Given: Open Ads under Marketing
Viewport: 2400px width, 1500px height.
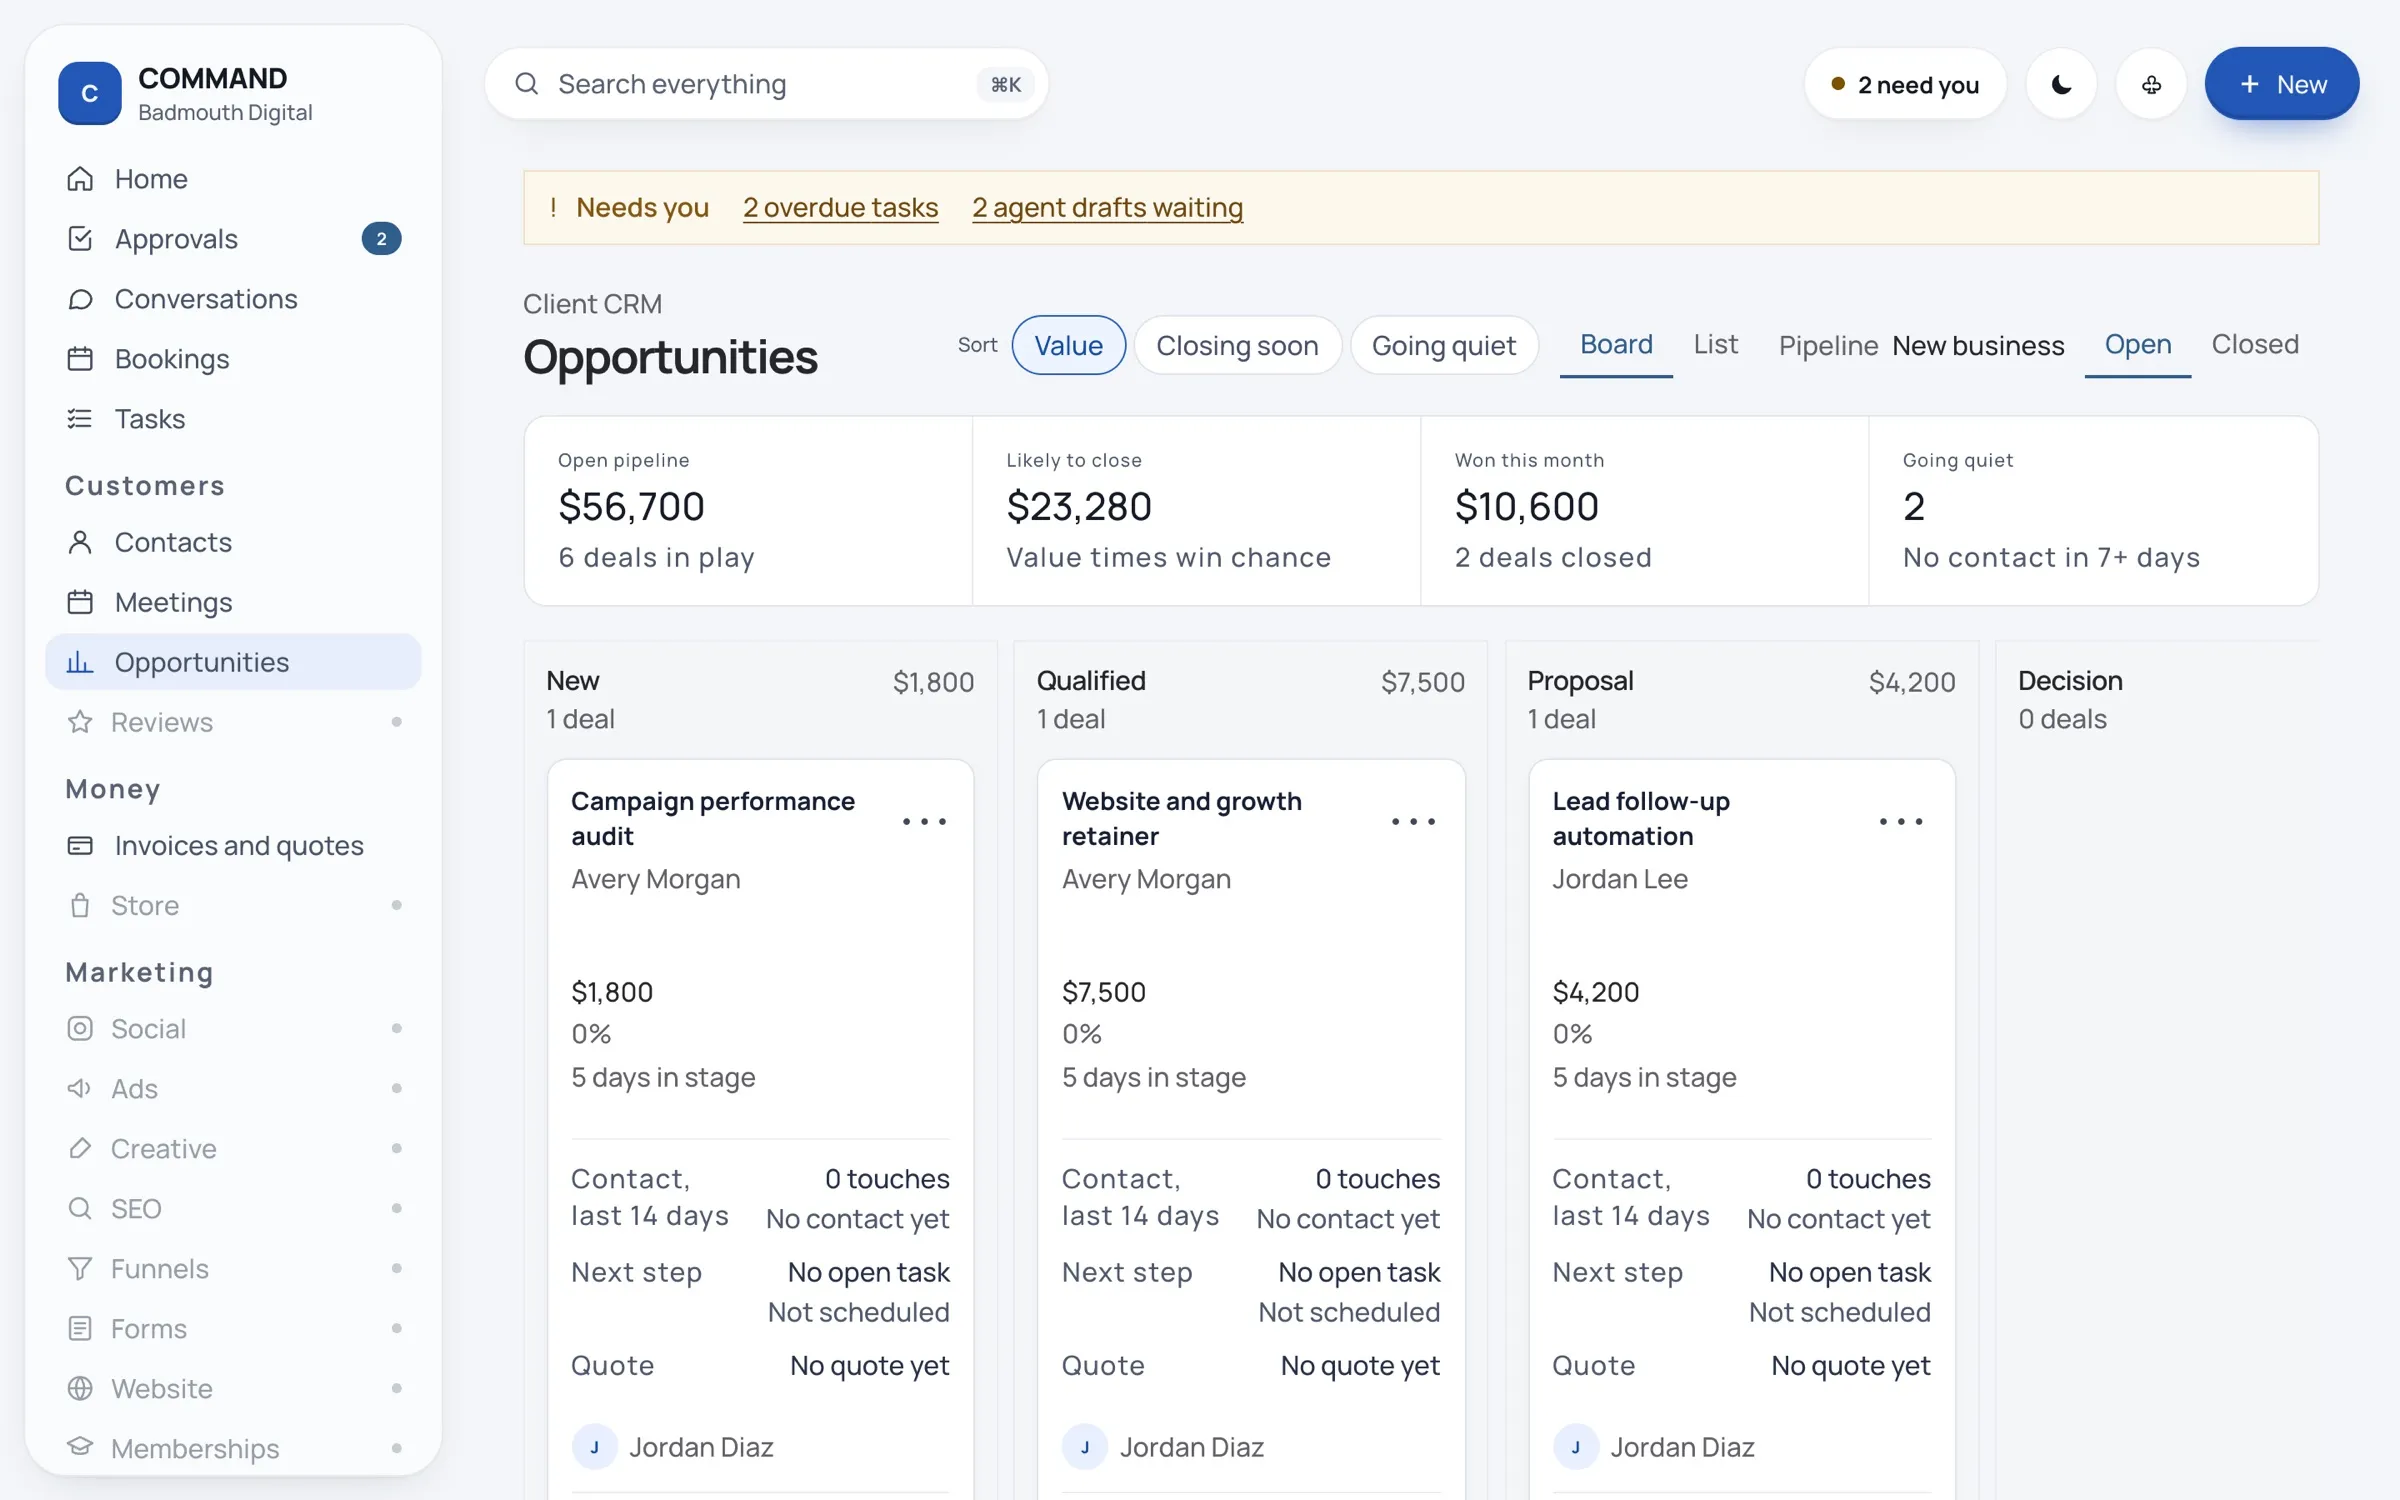Looking at the screenshot, I should click(233, 1089).
